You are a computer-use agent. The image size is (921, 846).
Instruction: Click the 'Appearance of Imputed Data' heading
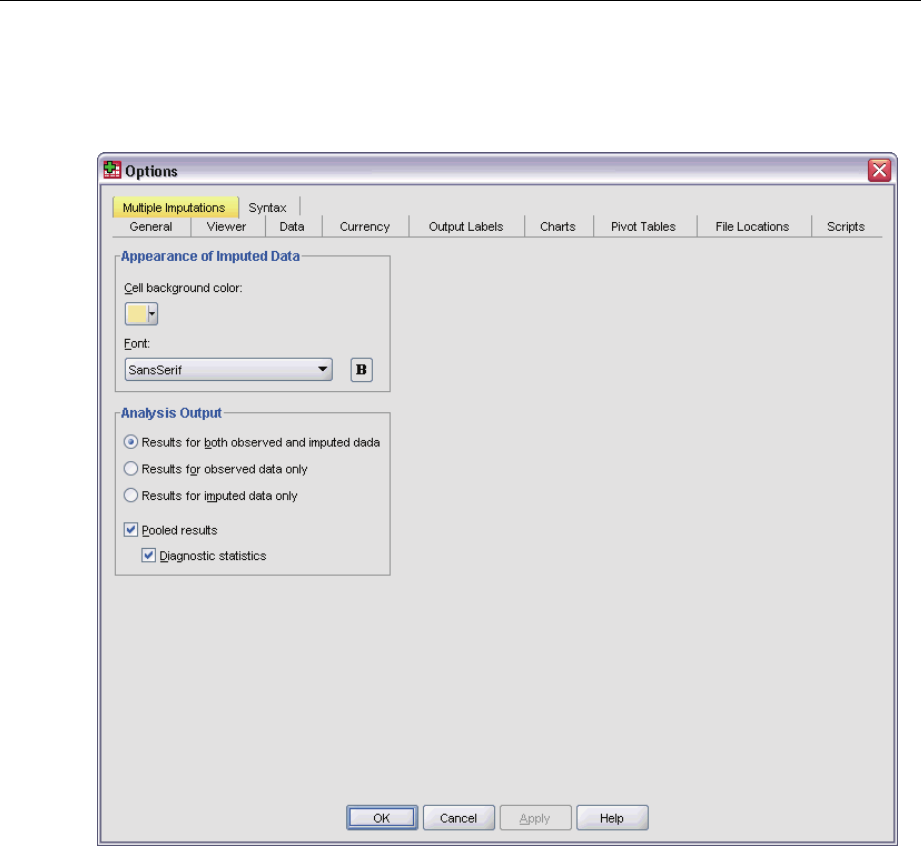click(x=210, y=256)
